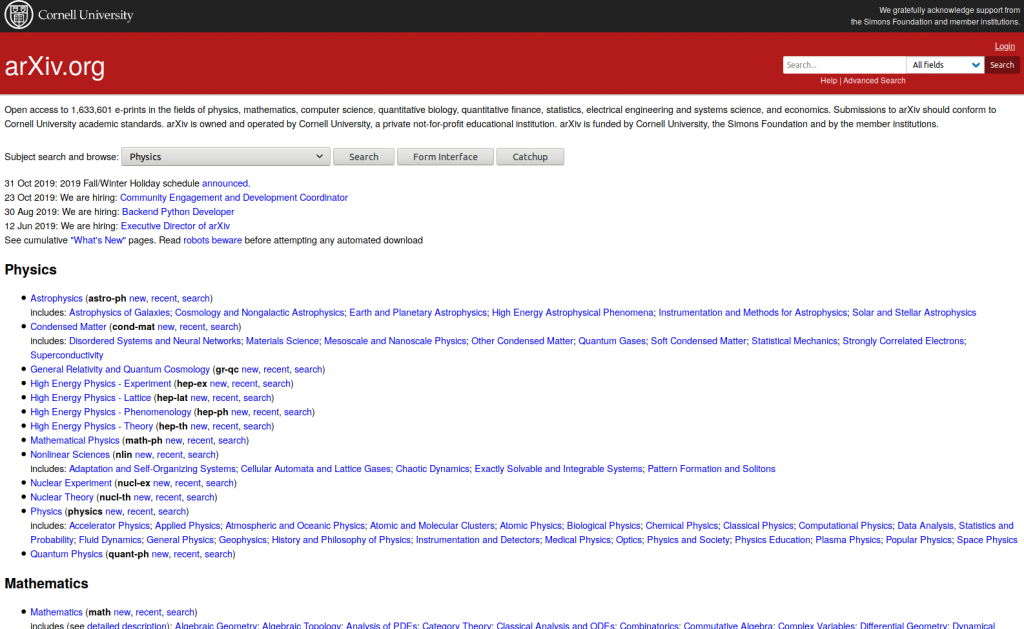Viewport: 1024px width, 629px height.
Task: Click 'new' link for astro-ph
Action: pyautogui.click(x=137, y=298)
